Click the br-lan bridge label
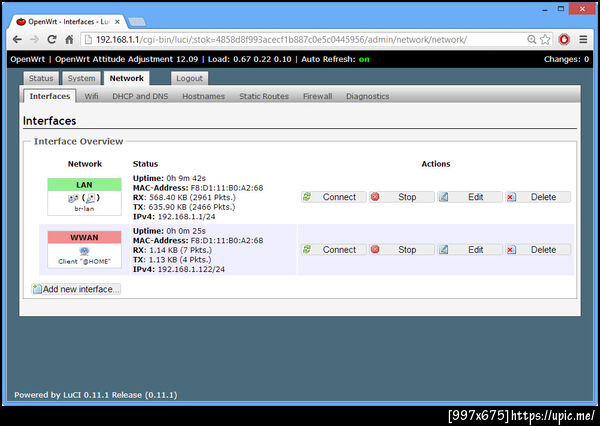600x426 pixels. (x=84, y=209)
